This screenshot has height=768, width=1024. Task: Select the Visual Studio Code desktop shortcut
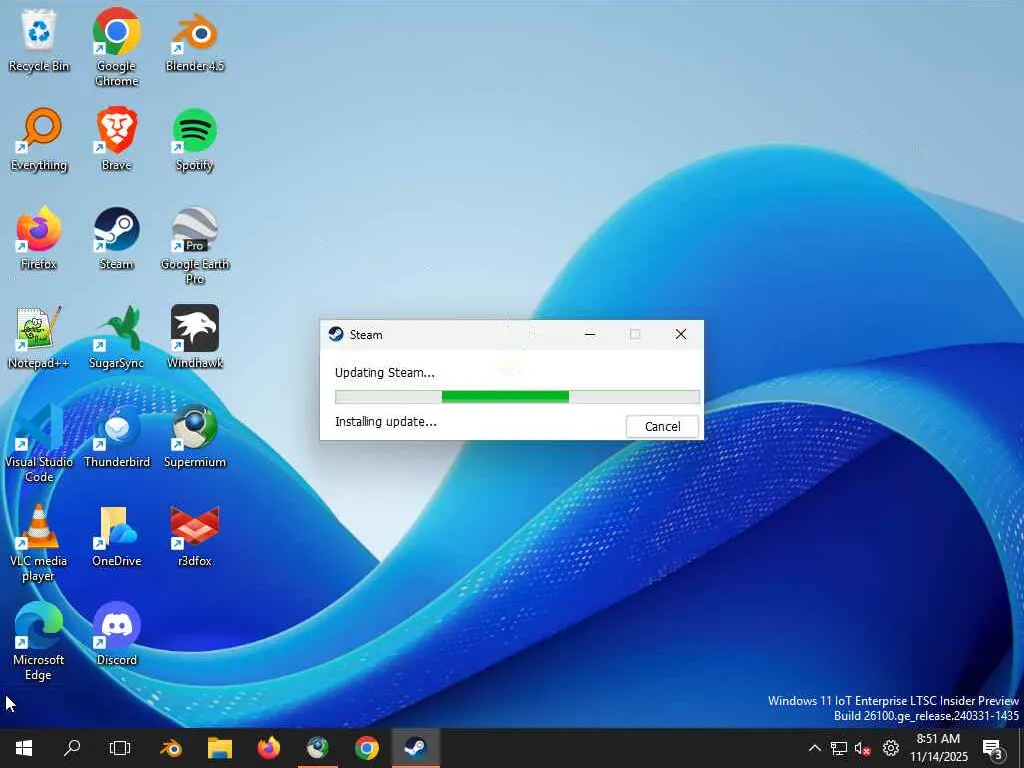(39, 443)
